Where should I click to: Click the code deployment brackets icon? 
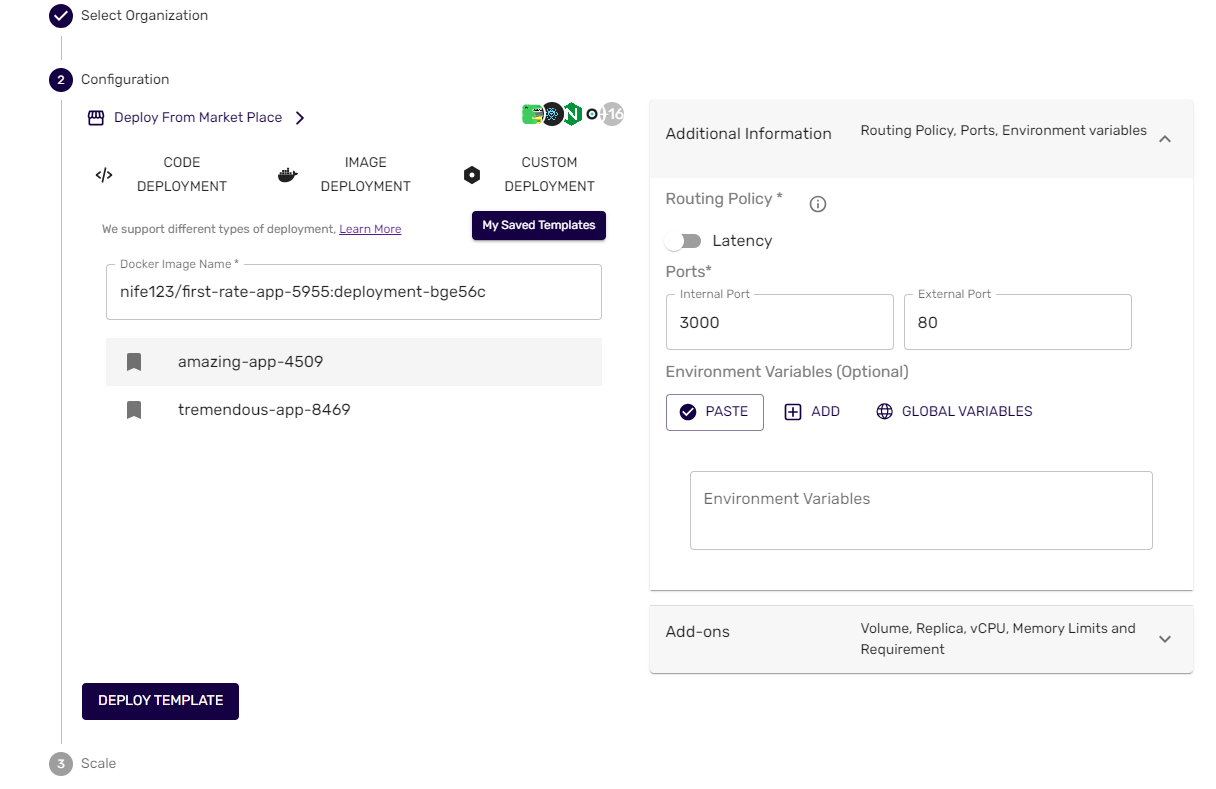click(104, 175)
